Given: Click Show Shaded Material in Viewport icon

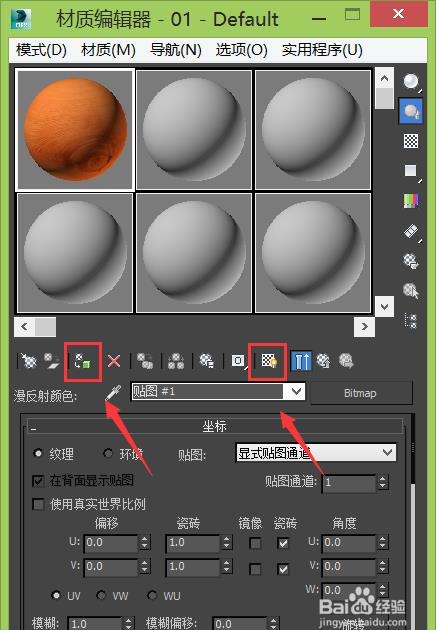Looking at the screenshot, I should tap(269, 361).
